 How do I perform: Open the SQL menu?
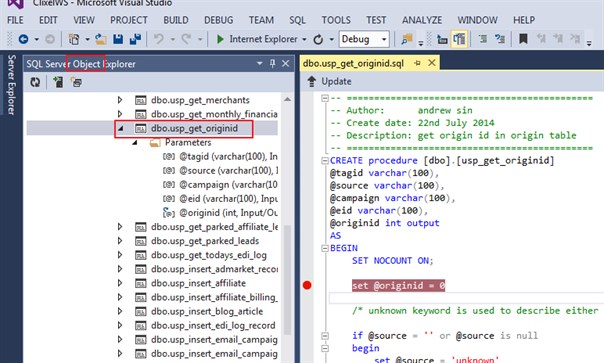(297, 20)
